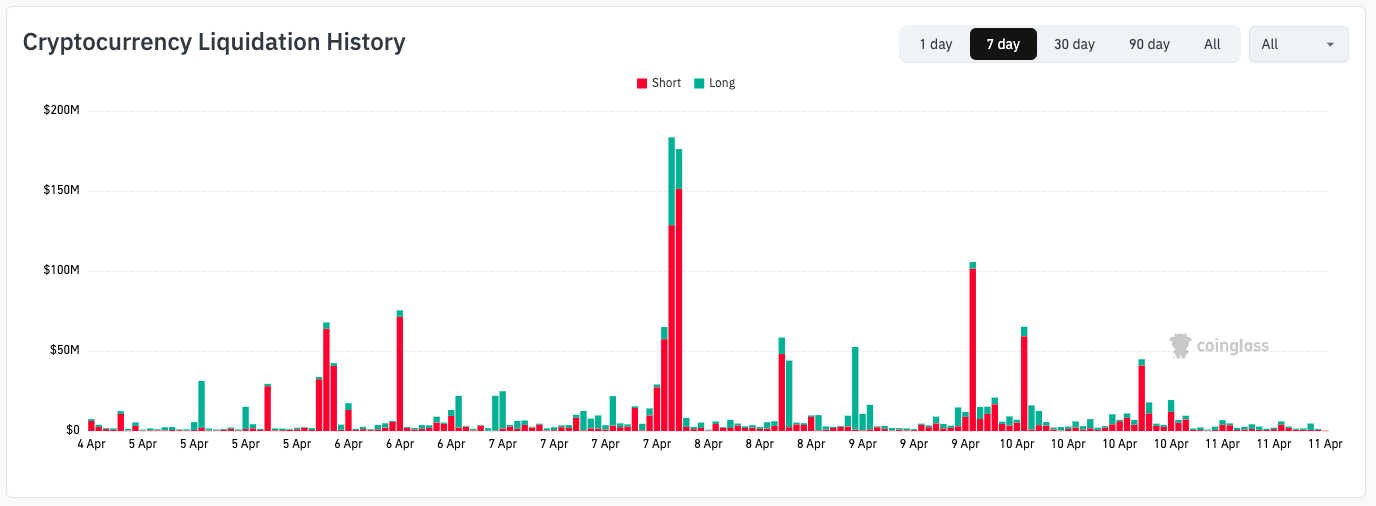The width and height of the screenshot is (1376, 506).
Task: Hide the Short series via legend label
Action: pos(666,83)
